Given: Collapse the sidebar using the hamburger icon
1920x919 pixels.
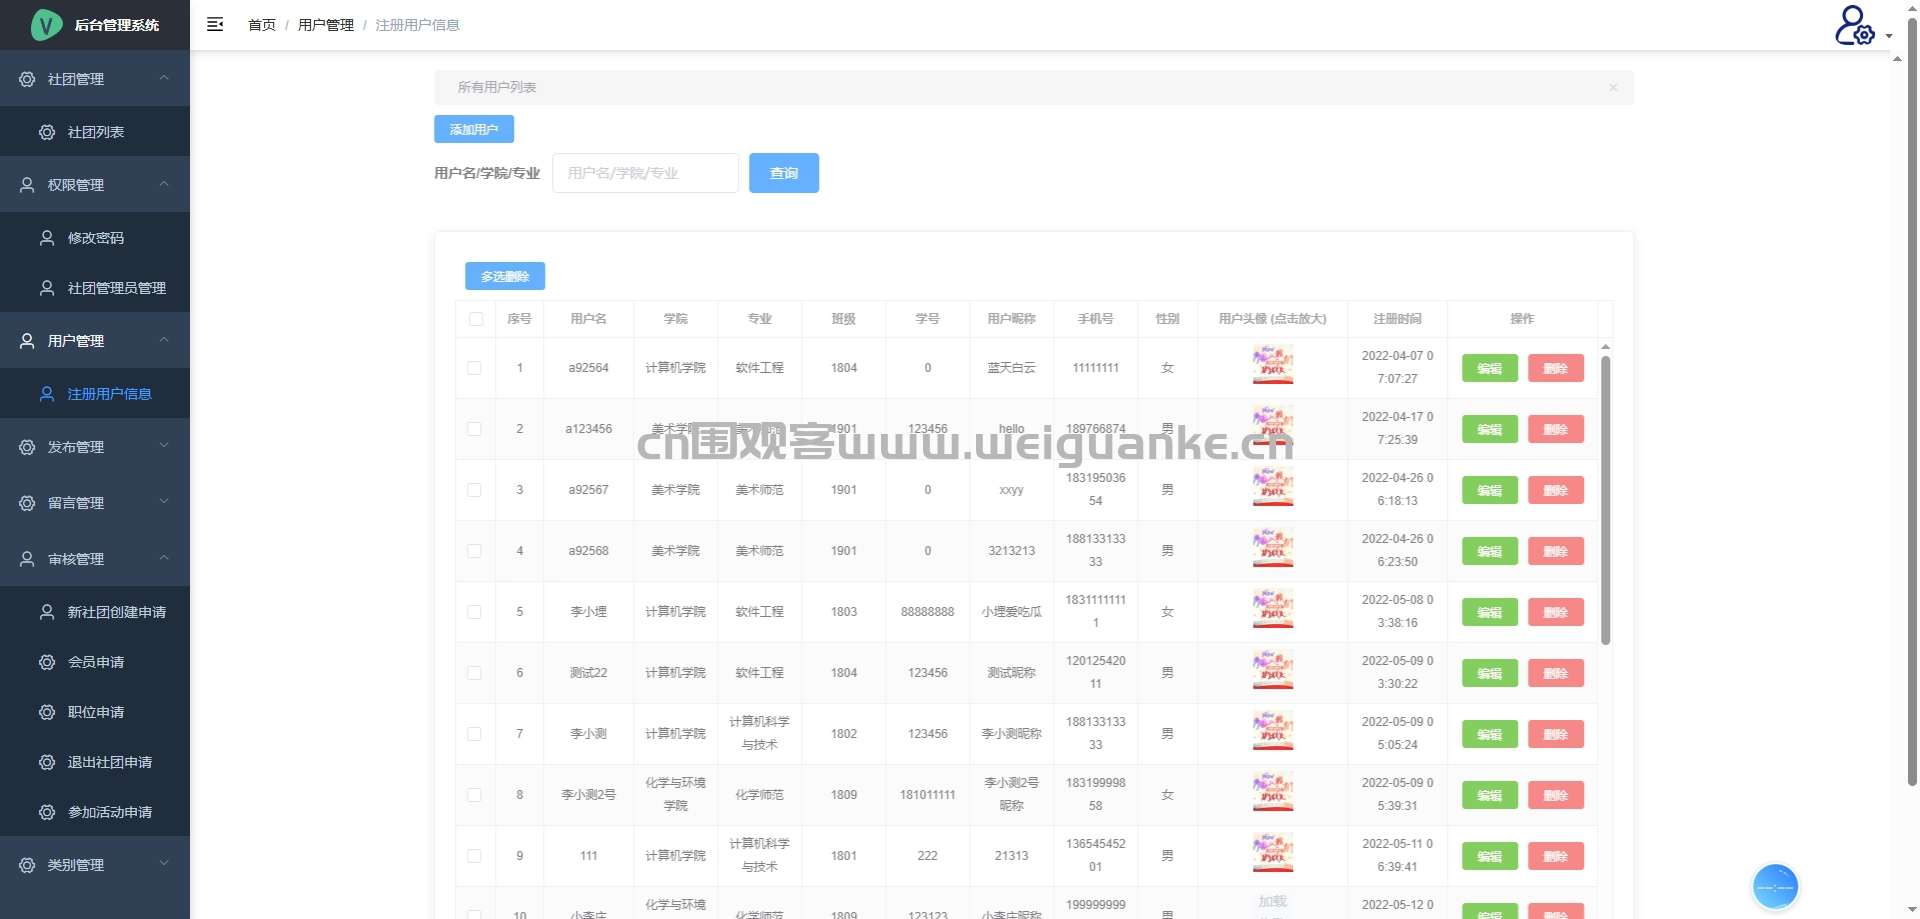Looking at the screenshot, I should pos(215,24).
